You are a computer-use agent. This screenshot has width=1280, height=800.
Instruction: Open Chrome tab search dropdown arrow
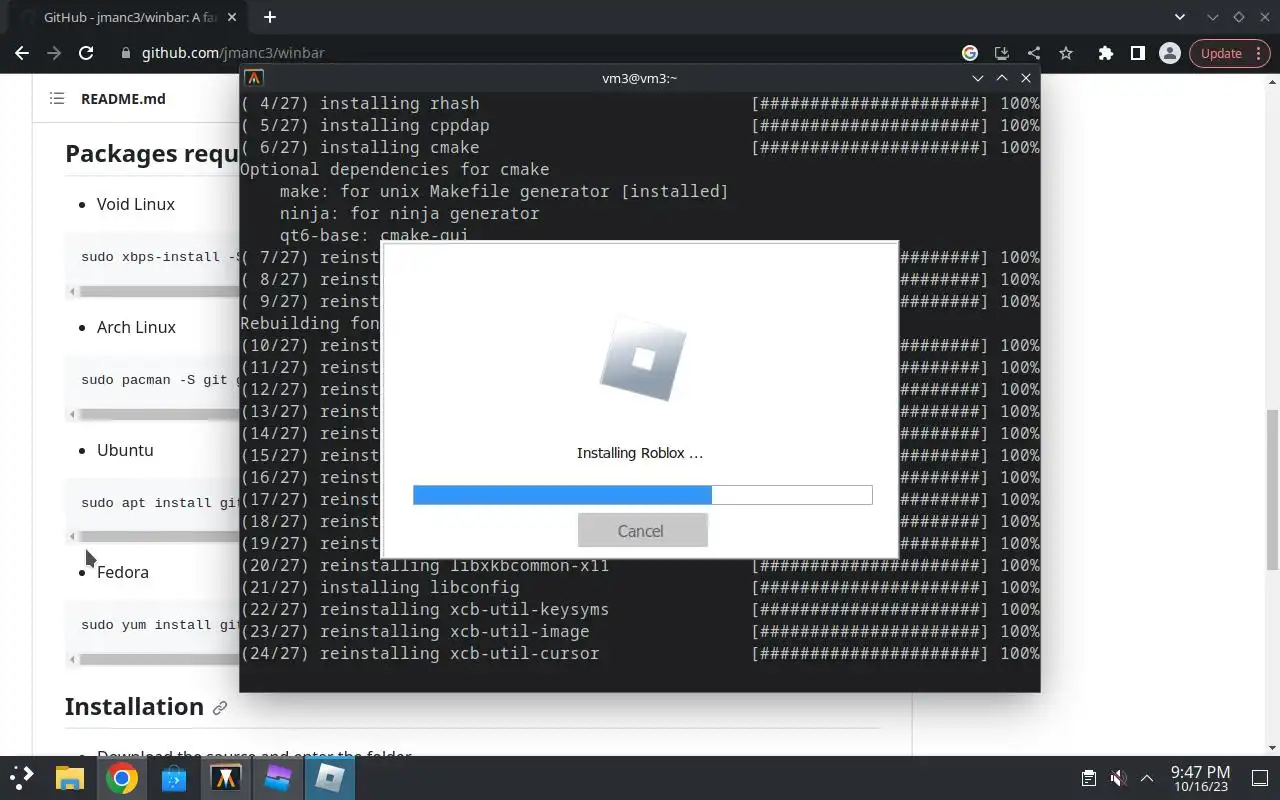pyautogui.click(x=1180, y=17)
